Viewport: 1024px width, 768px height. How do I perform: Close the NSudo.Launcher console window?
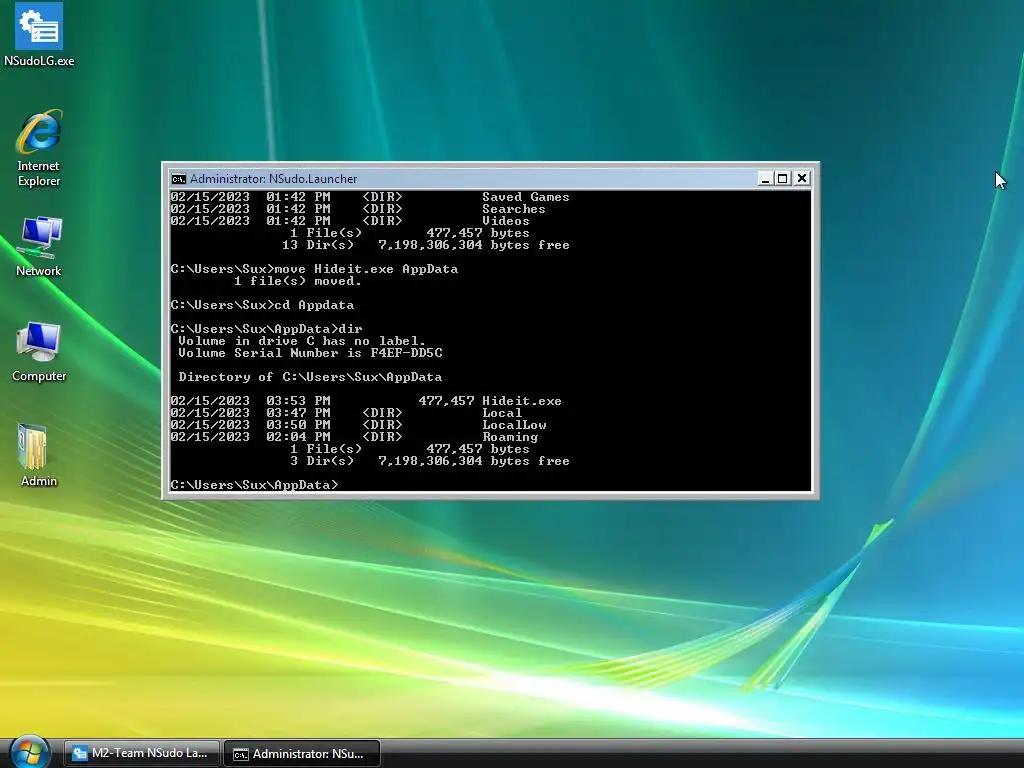(x=802, y=178)
